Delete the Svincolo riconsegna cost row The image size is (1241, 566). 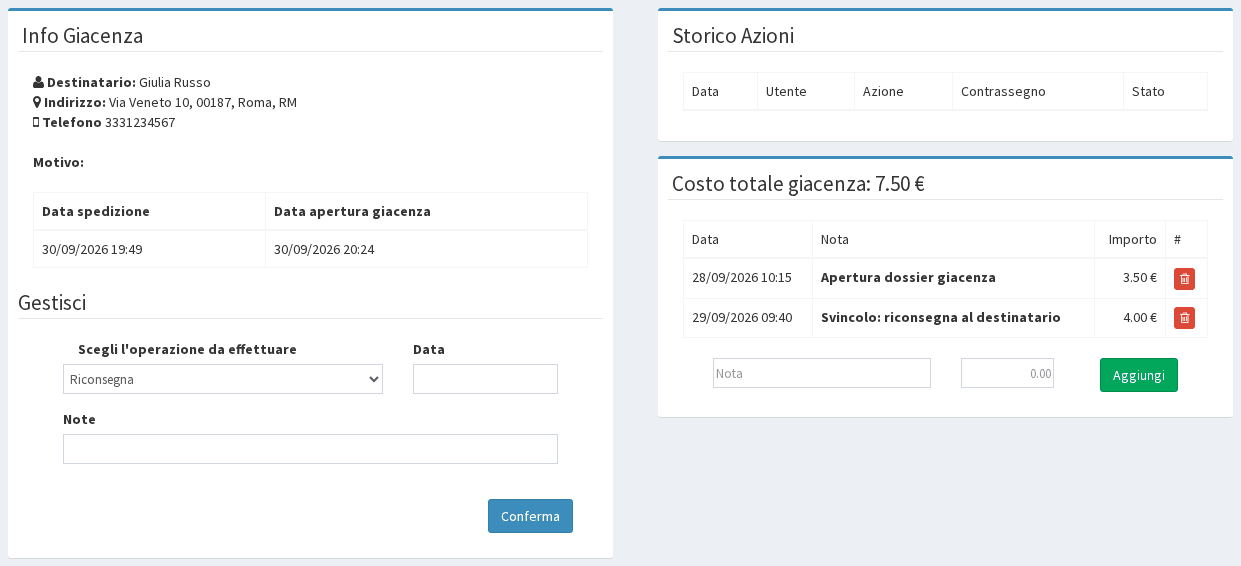[x=1184, y=318]
